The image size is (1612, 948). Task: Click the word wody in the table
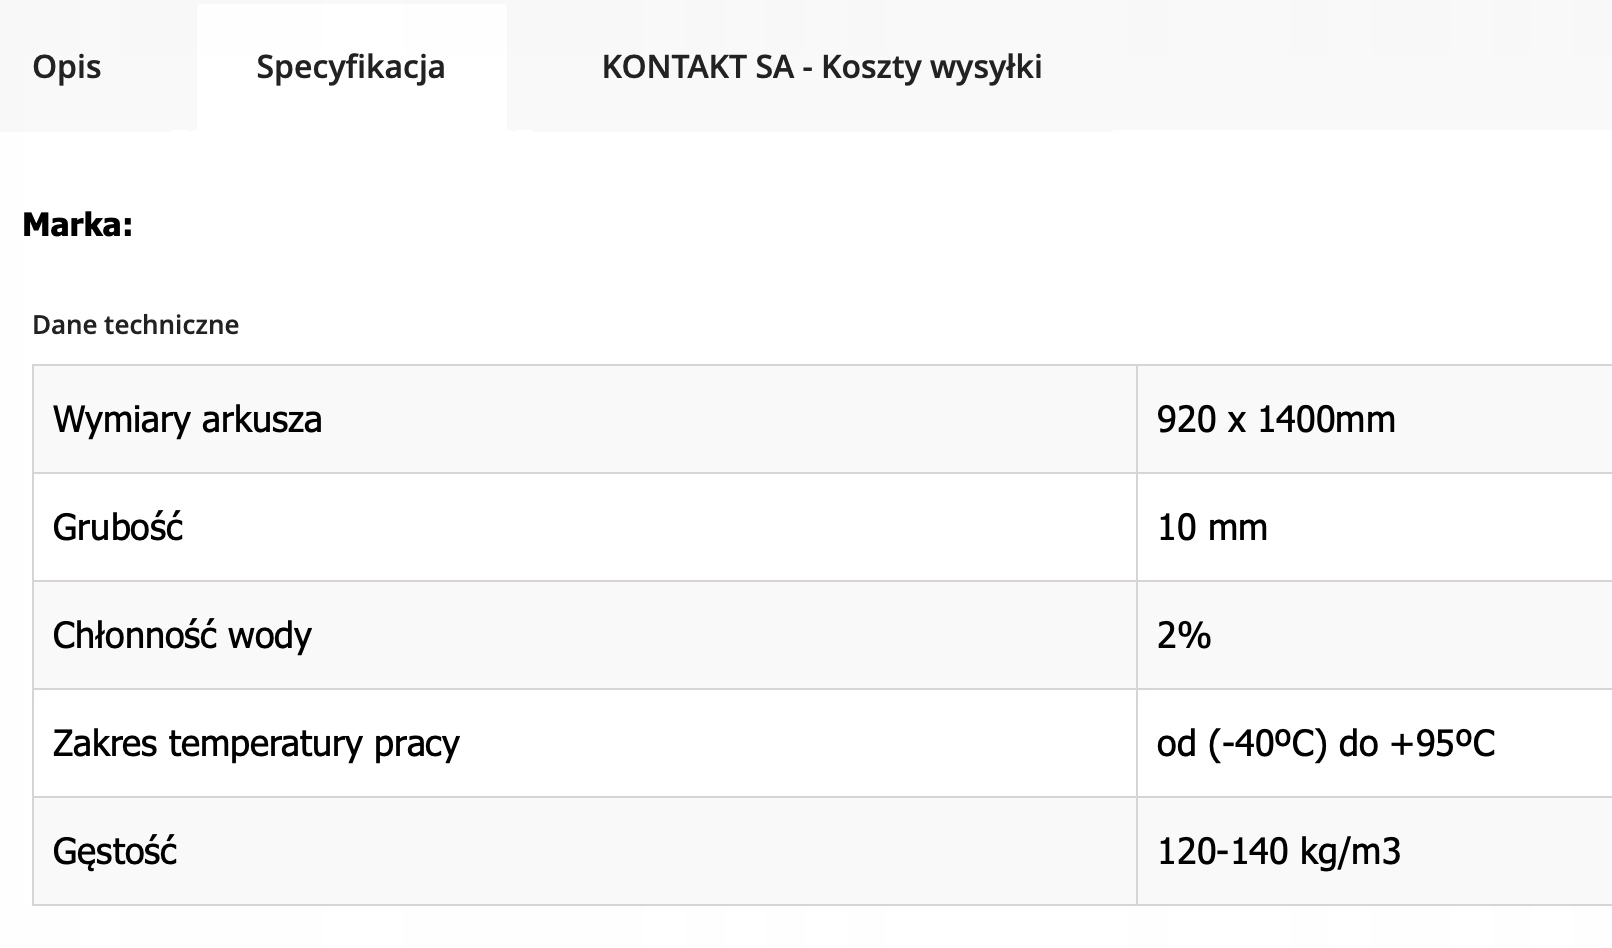tap(270, 635)
